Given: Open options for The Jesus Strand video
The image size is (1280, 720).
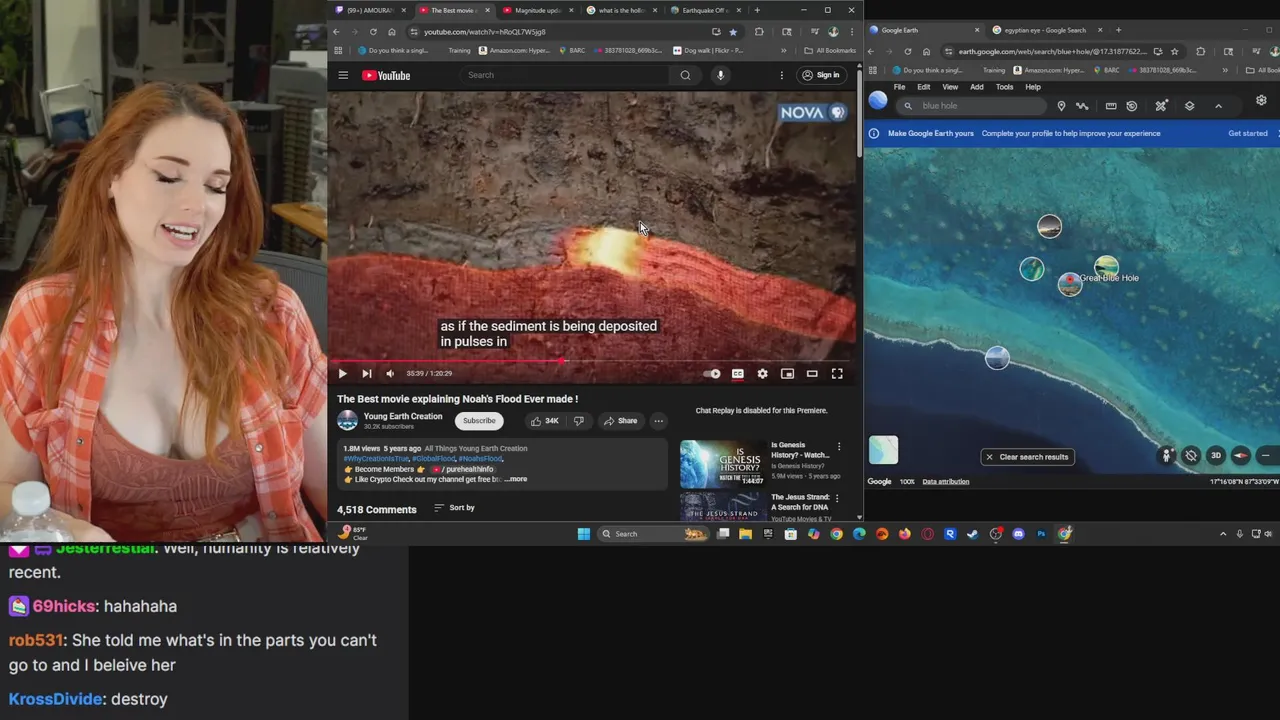Looking at the screenshot, I should [839, 498].
